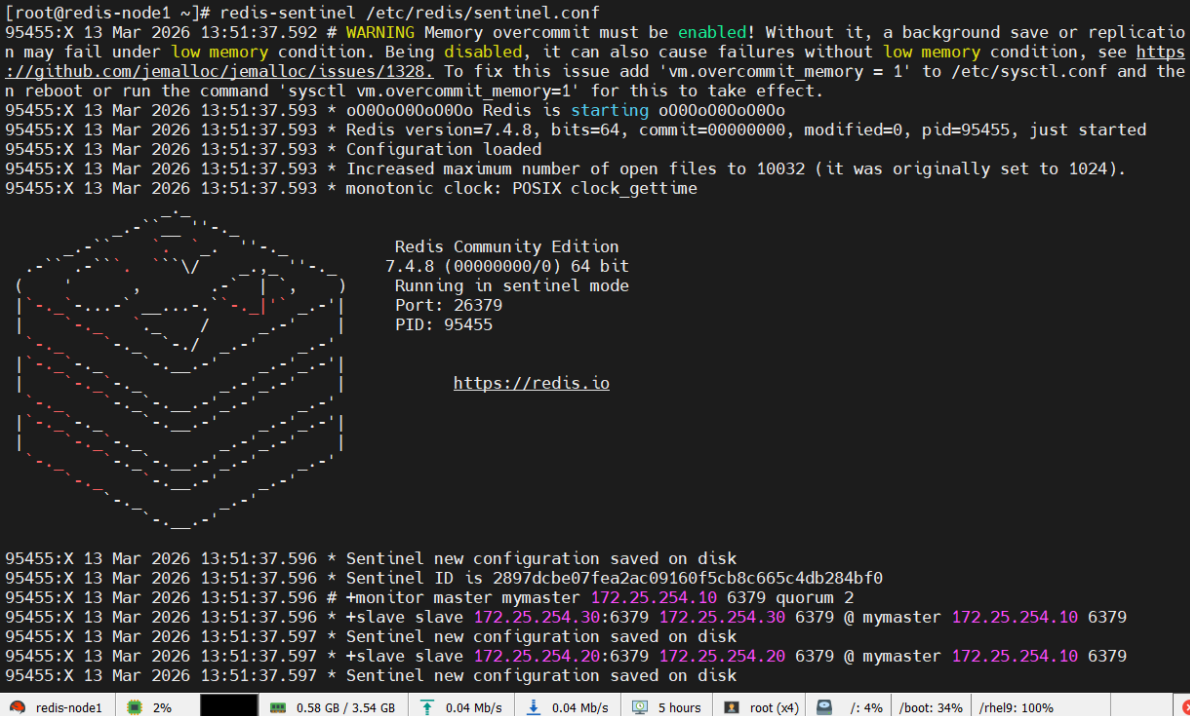
Task: Click the yellow 'disabled' word
Action: coord(483,52)
